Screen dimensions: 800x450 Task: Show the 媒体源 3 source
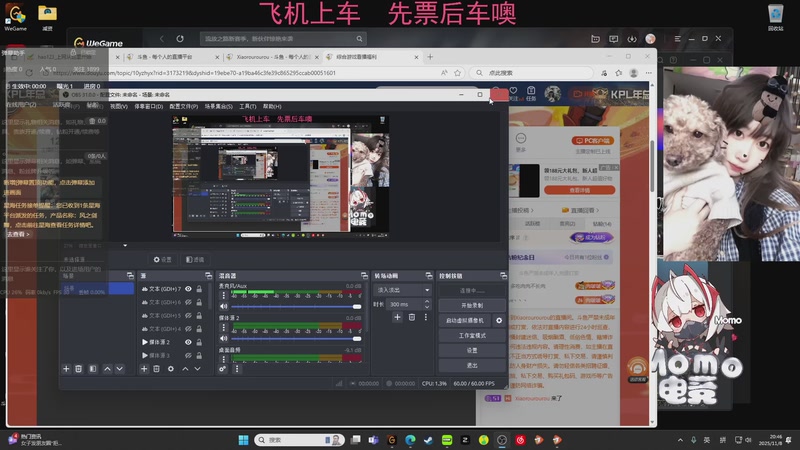tap(188, 355)
